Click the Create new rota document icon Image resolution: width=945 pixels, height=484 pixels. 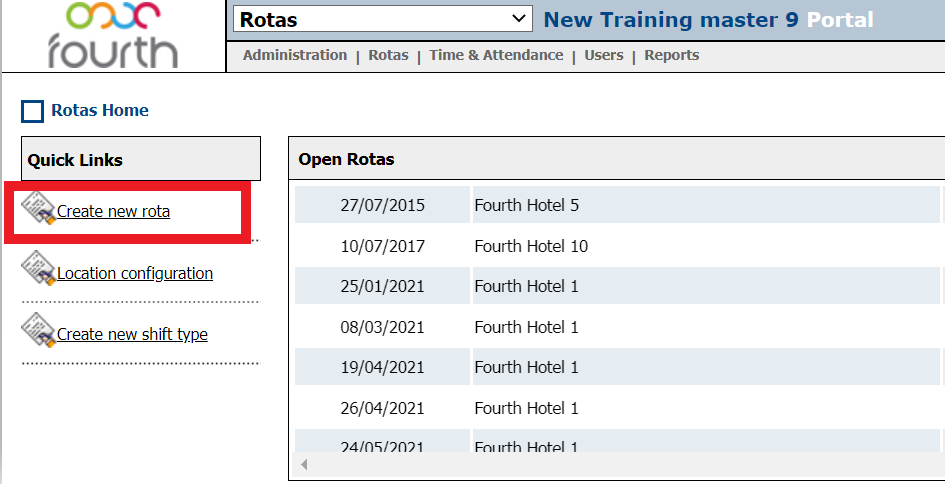[x=39, y=208]
